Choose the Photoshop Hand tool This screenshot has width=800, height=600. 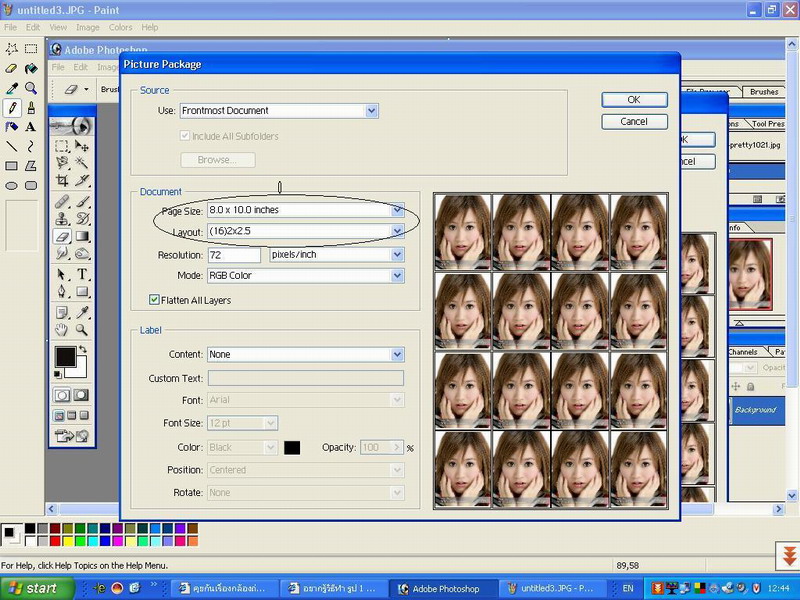(x=62, y=329)
